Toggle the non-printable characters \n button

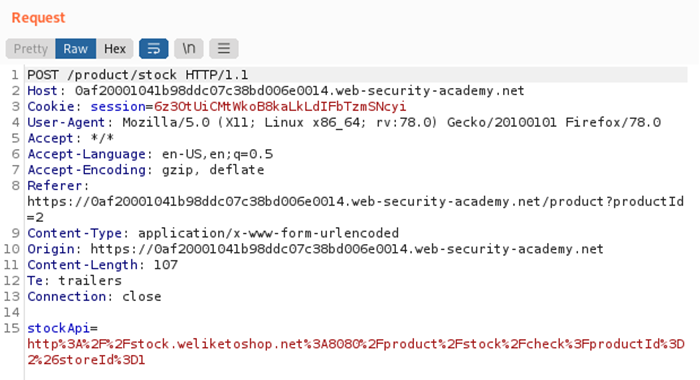click(189, 48)
